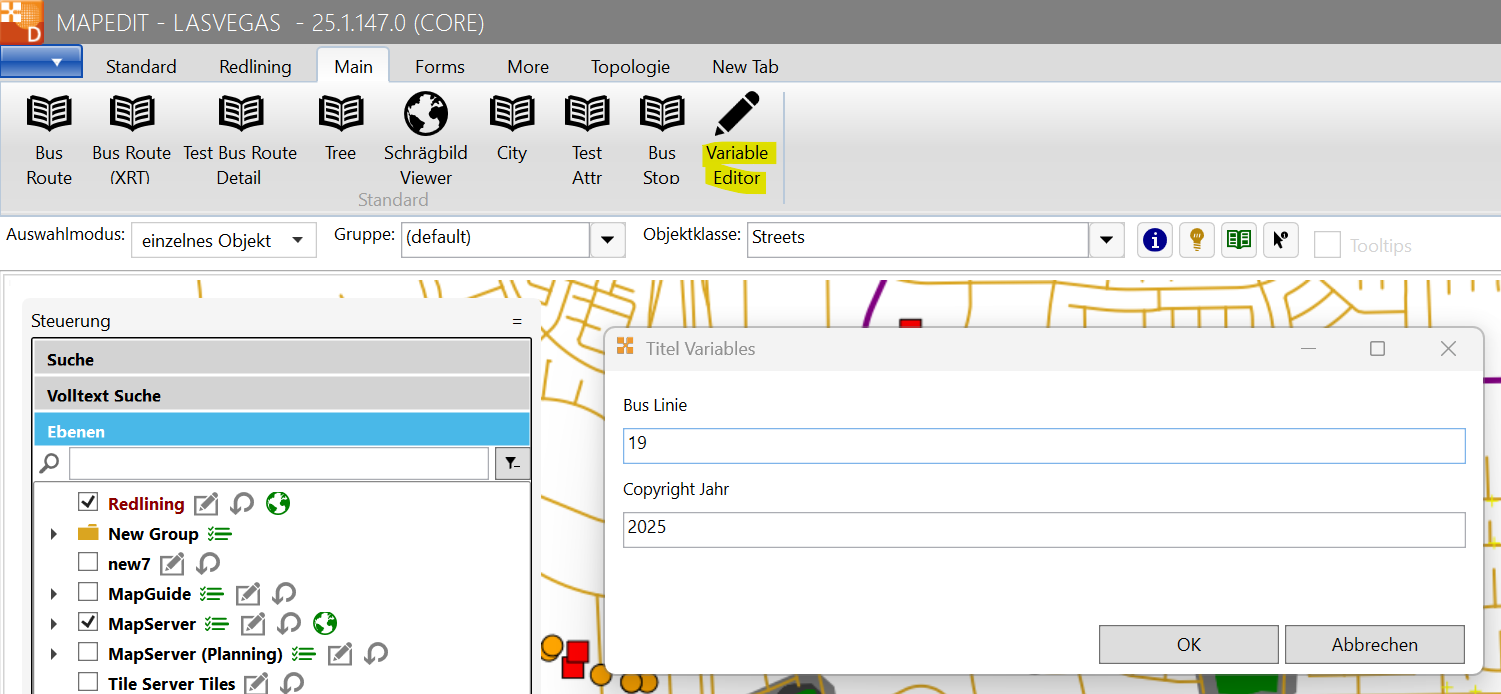Switch to the Topologie ribbon tab
The image size is (1501, 694).
(x=630, y=67)
